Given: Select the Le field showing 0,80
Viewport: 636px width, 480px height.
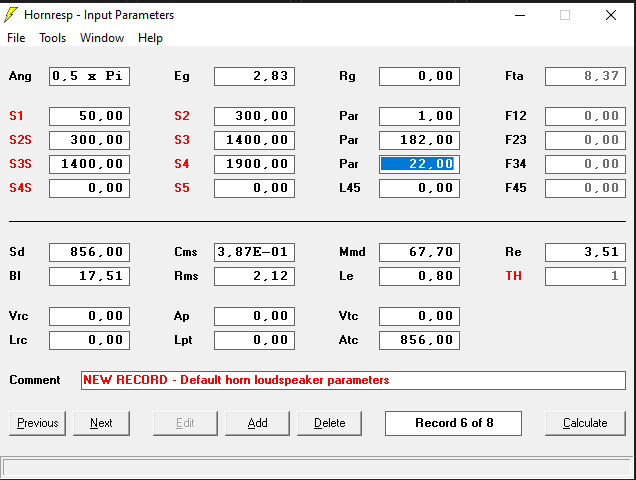Looking at the screenshot, I should click(x=419, y=276).
